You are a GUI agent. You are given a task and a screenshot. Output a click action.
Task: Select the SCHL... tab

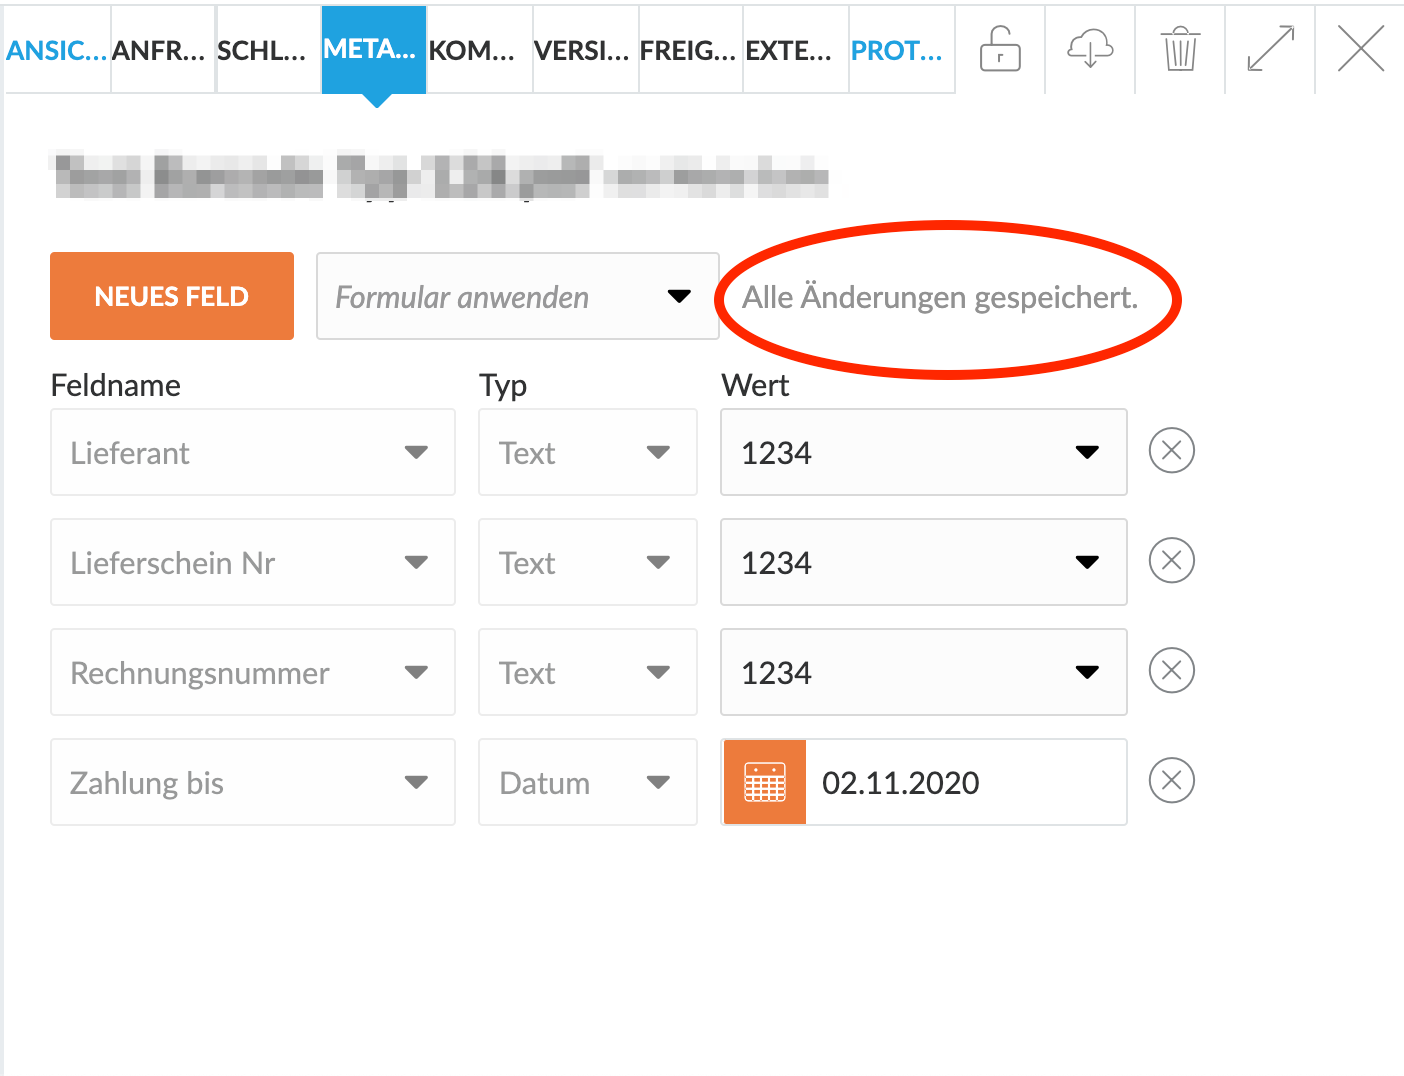pos(268,50)
